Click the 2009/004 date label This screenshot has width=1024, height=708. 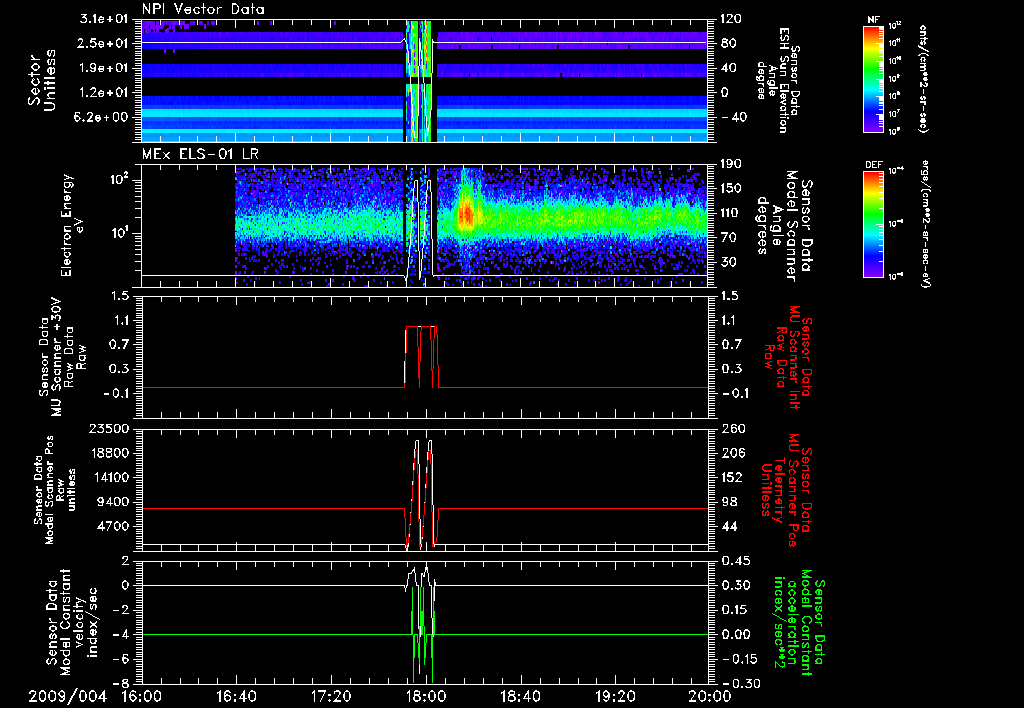coord(67,696)
